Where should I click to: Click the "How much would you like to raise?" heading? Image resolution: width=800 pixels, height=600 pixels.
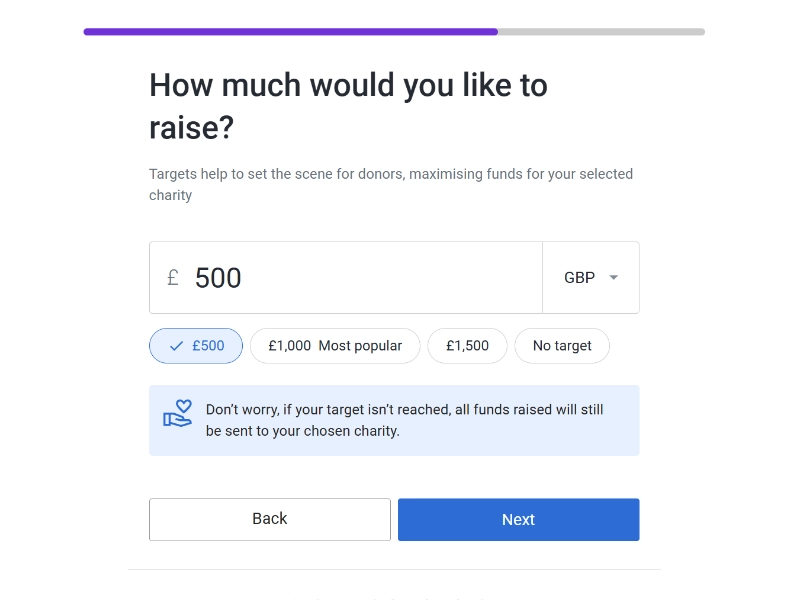pos(348,106)
